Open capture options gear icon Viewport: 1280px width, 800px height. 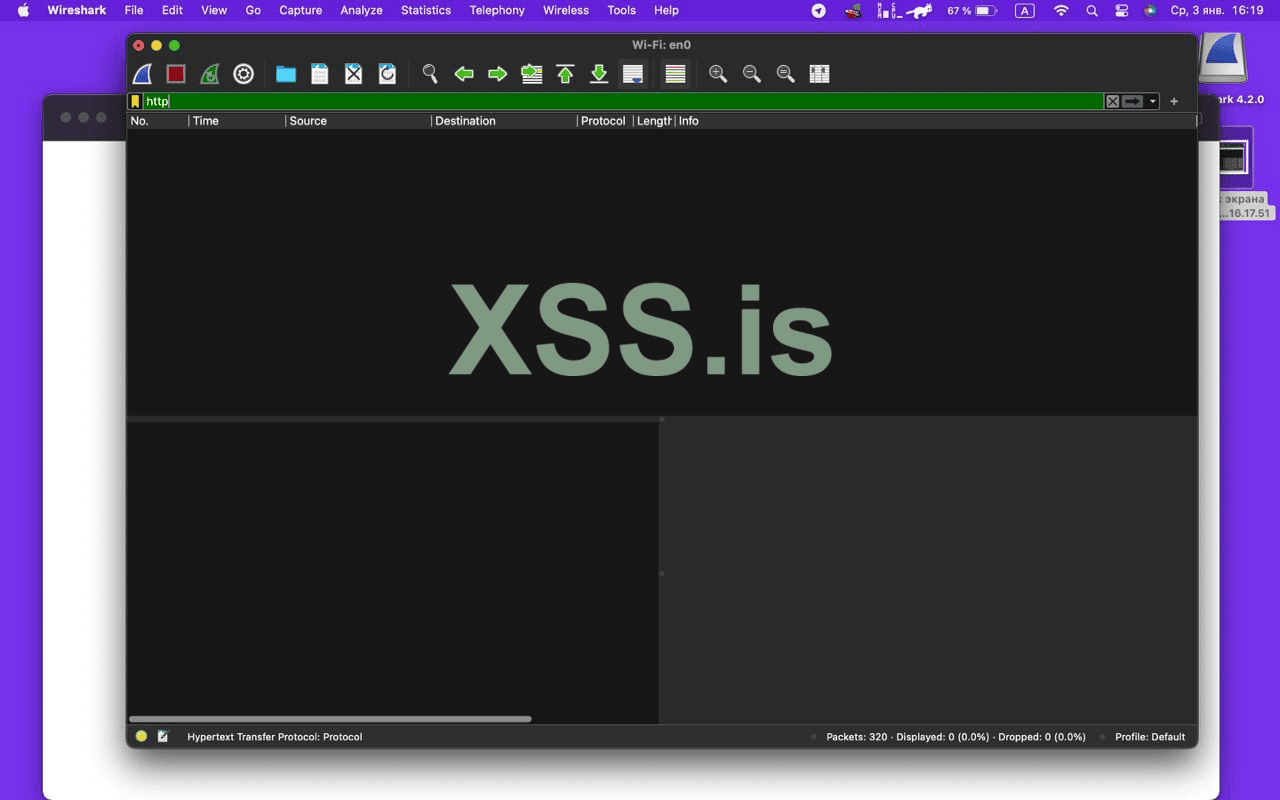243,74
